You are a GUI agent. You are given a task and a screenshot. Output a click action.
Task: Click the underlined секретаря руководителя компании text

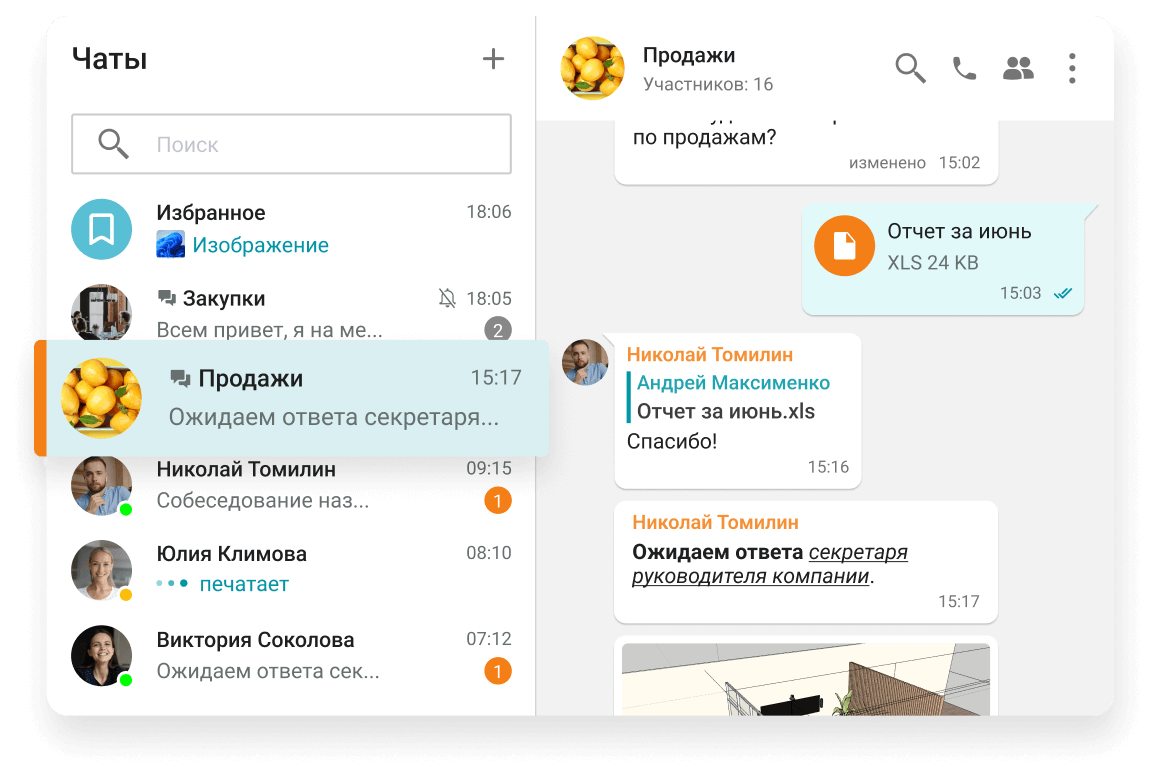[x=770, y=565]
